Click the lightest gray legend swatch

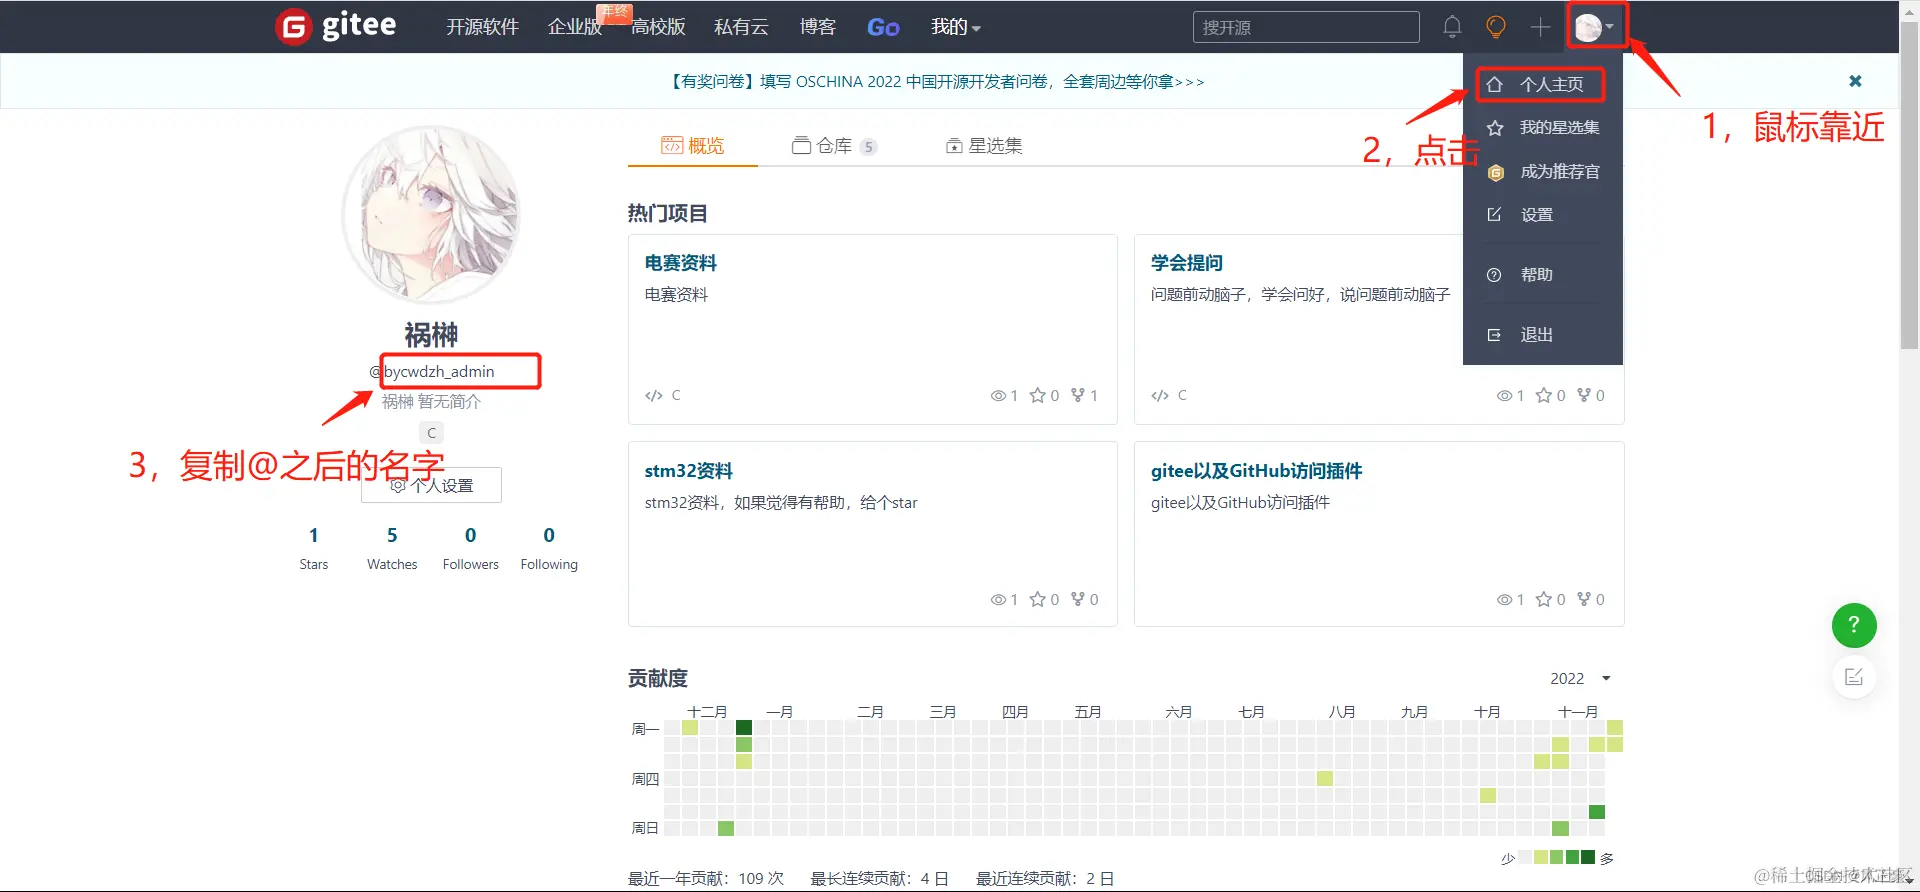[x=1525, y=857]
